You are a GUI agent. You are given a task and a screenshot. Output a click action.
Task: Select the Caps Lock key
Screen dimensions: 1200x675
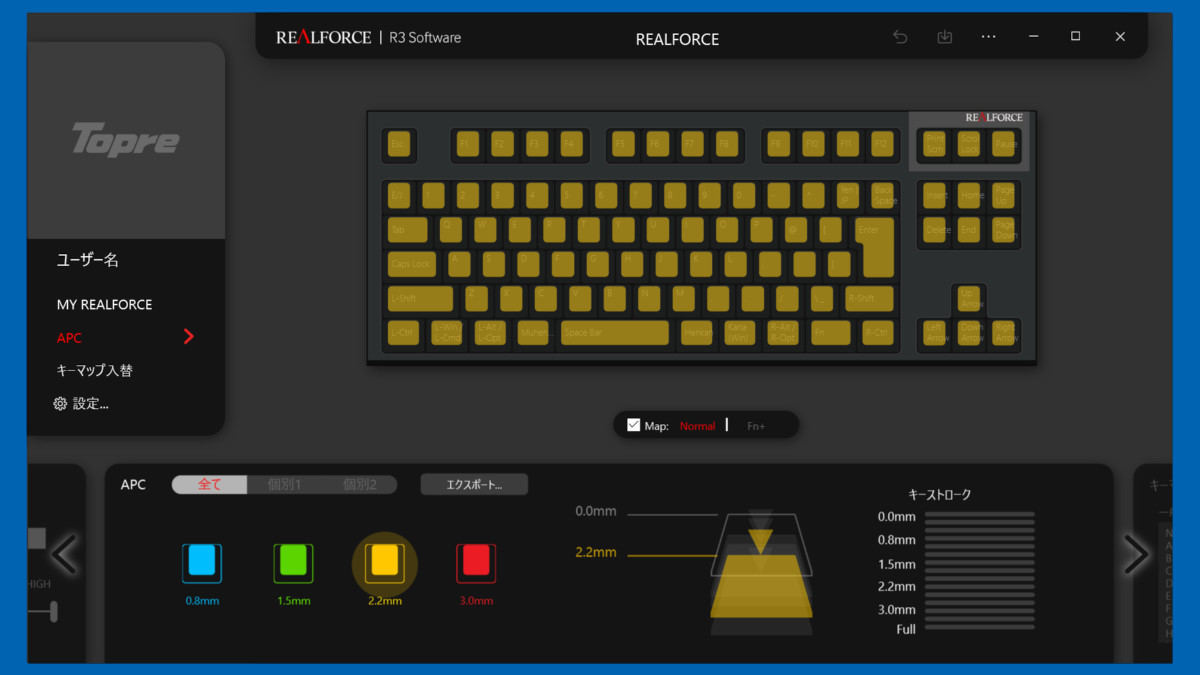(412, 264)
